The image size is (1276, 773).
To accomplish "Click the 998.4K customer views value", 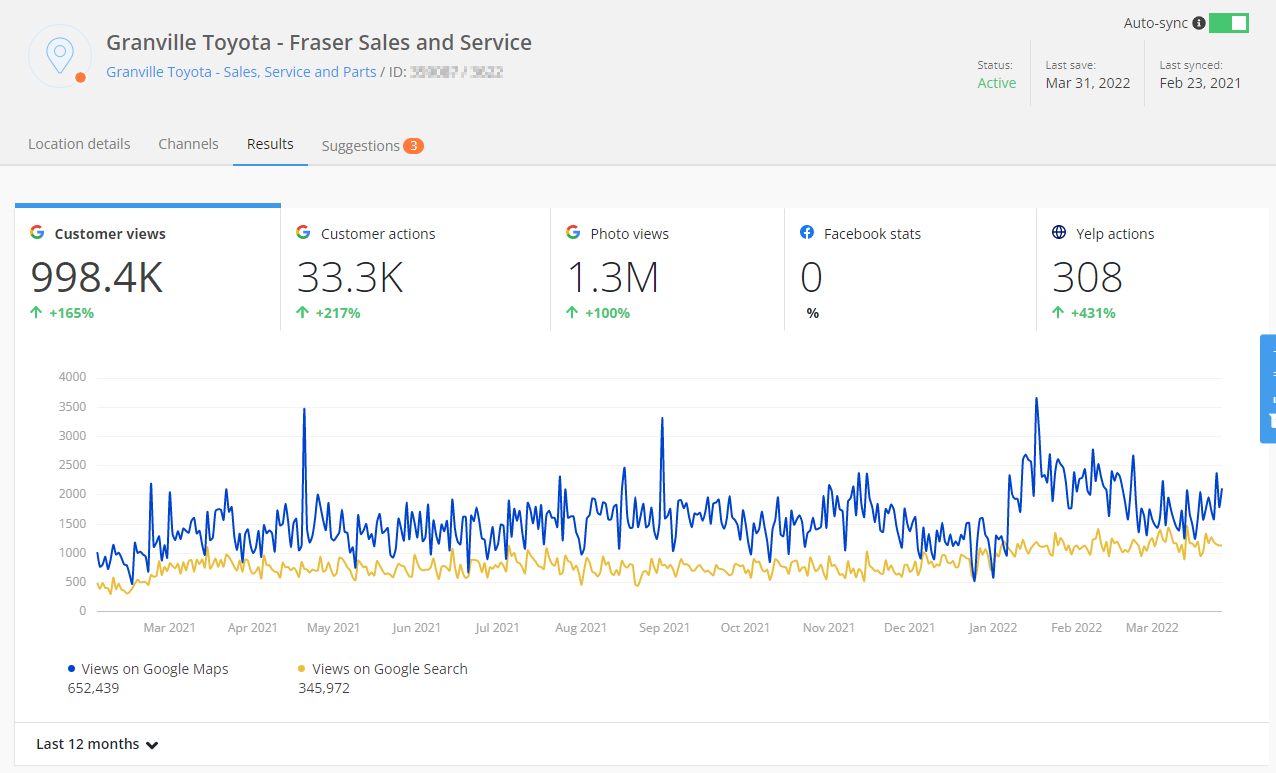I will pos(97,277).
